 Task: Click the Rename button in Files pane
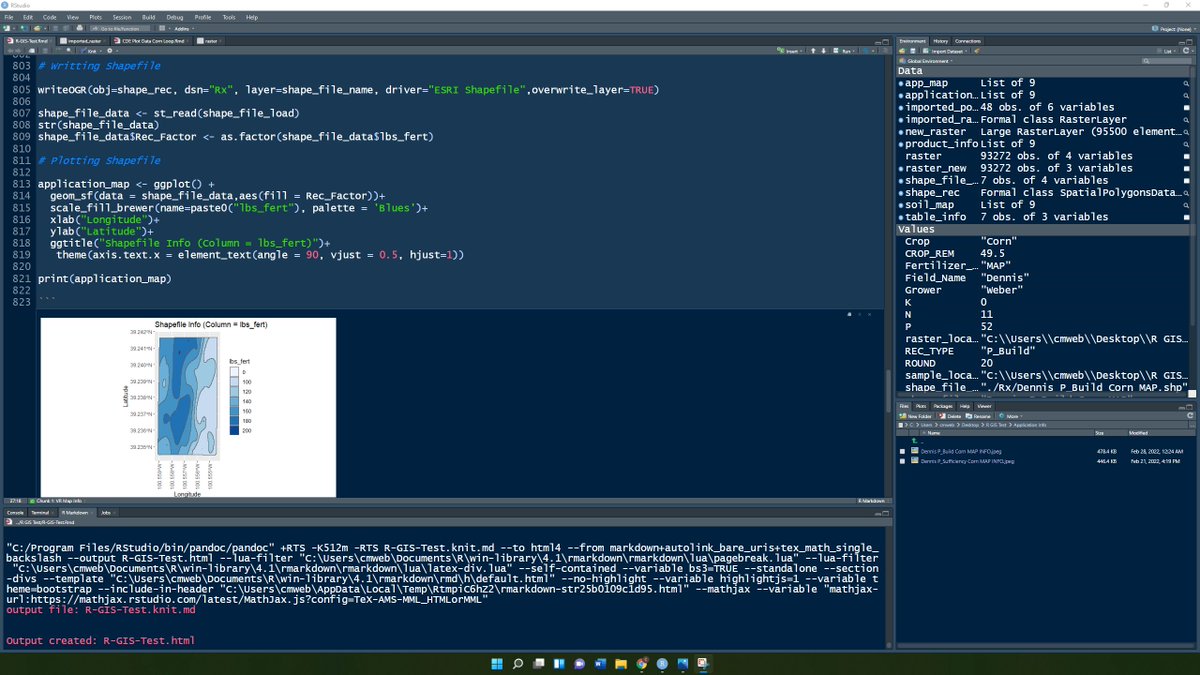pyautogui.click(x=978, y=416)
